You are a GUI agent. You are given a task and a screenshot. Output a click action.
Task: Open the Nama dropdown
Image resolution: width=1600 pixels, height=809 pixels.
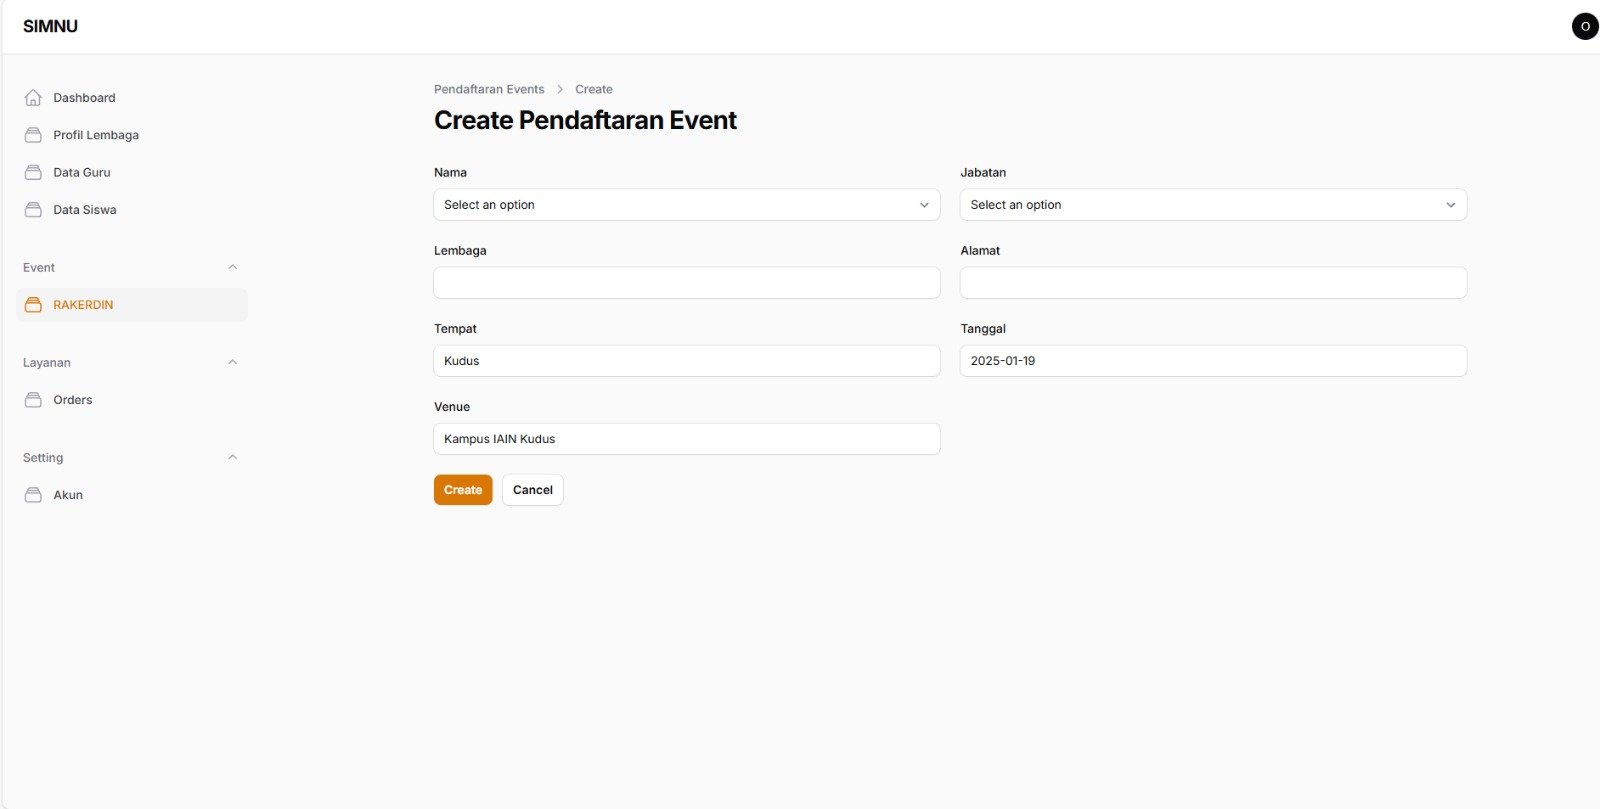pos(687,205)
